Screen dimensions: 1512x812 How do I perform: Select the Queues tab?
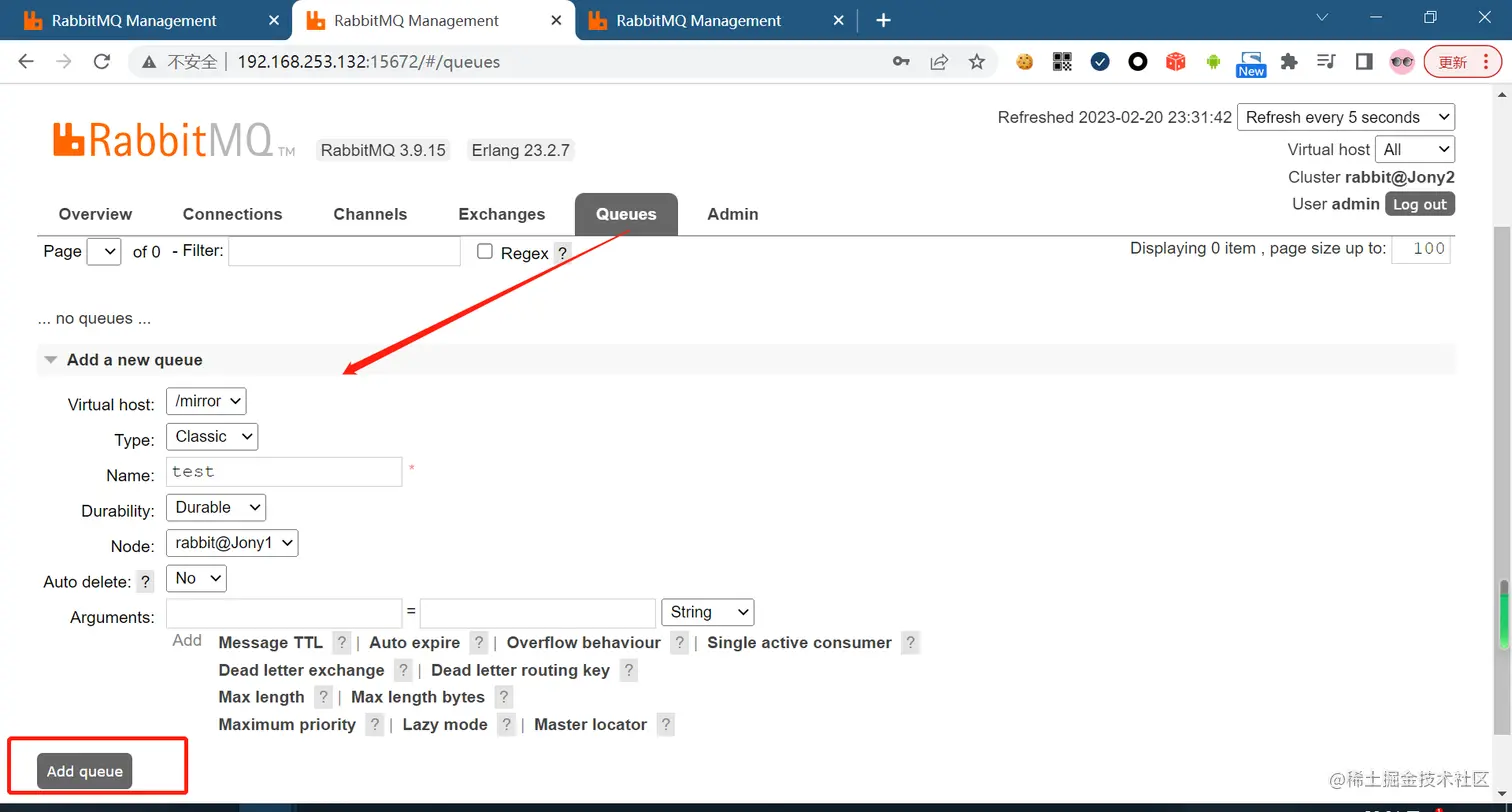626,214
